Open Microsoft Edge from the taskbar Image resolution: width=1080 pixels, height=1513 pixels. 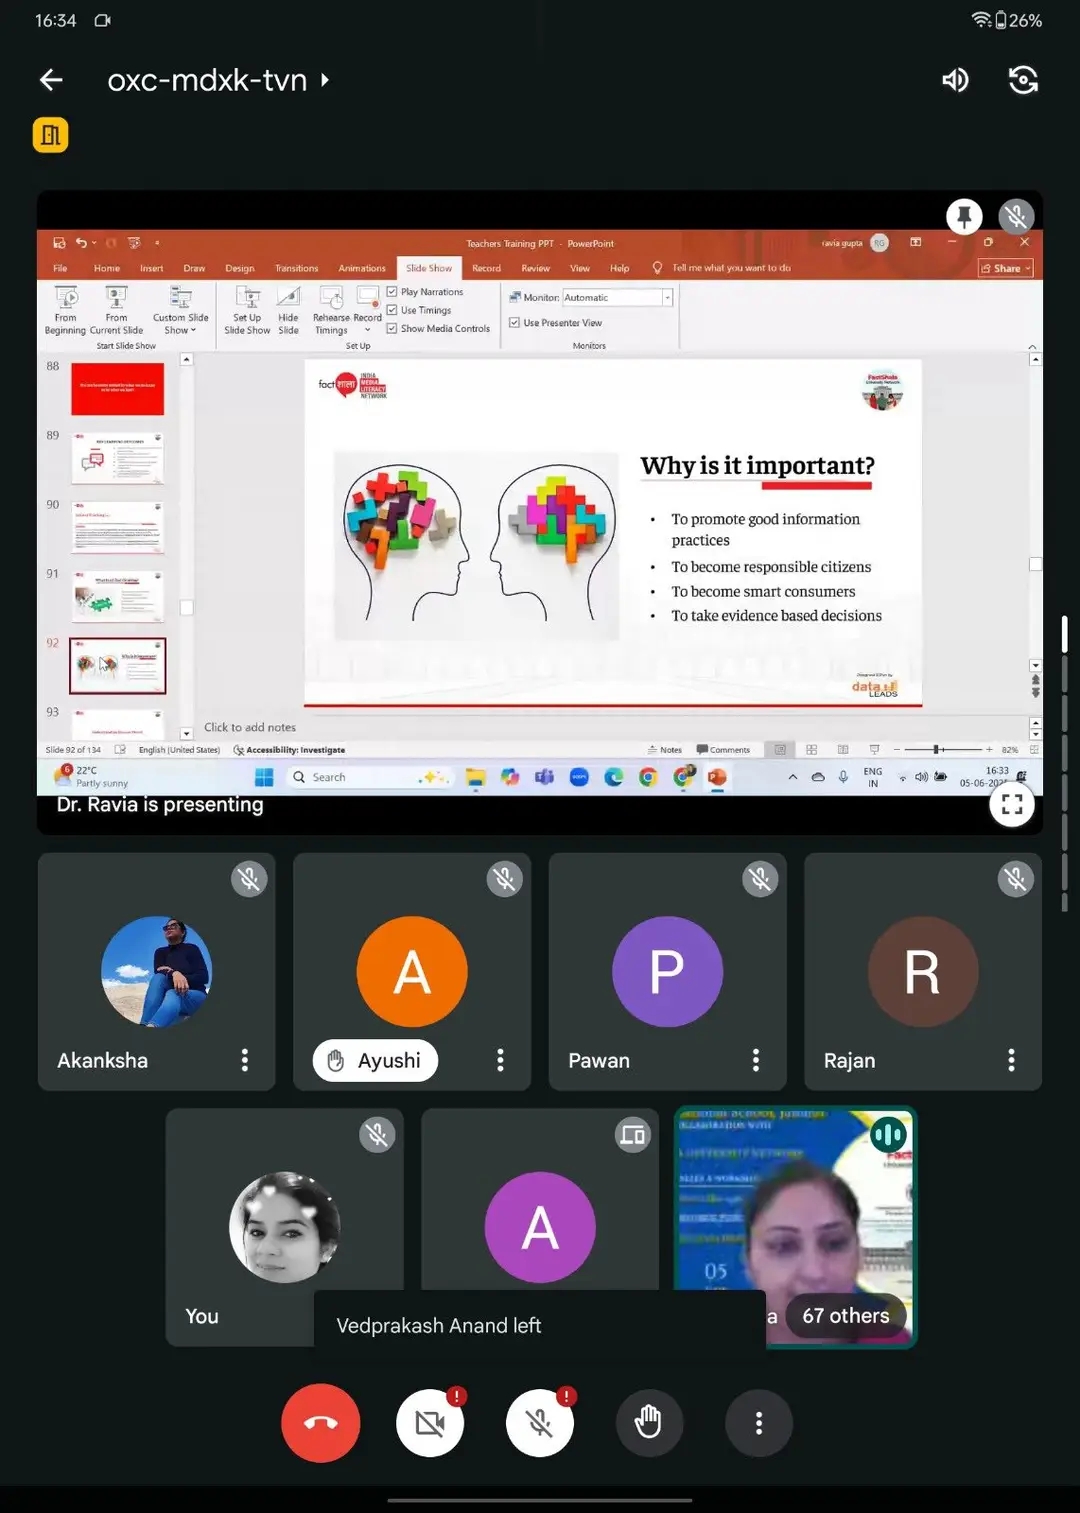614,777
